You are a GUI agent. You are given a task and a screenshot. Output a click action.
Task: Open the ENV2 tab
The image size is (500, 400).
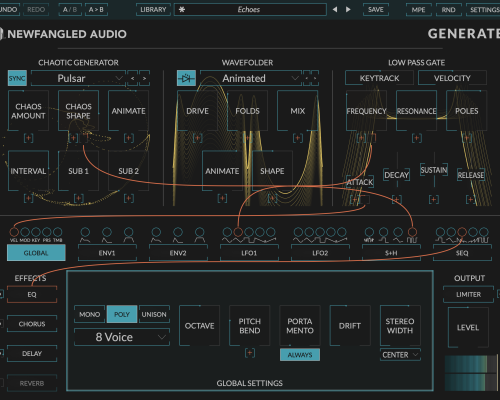[x=178, y=253]
